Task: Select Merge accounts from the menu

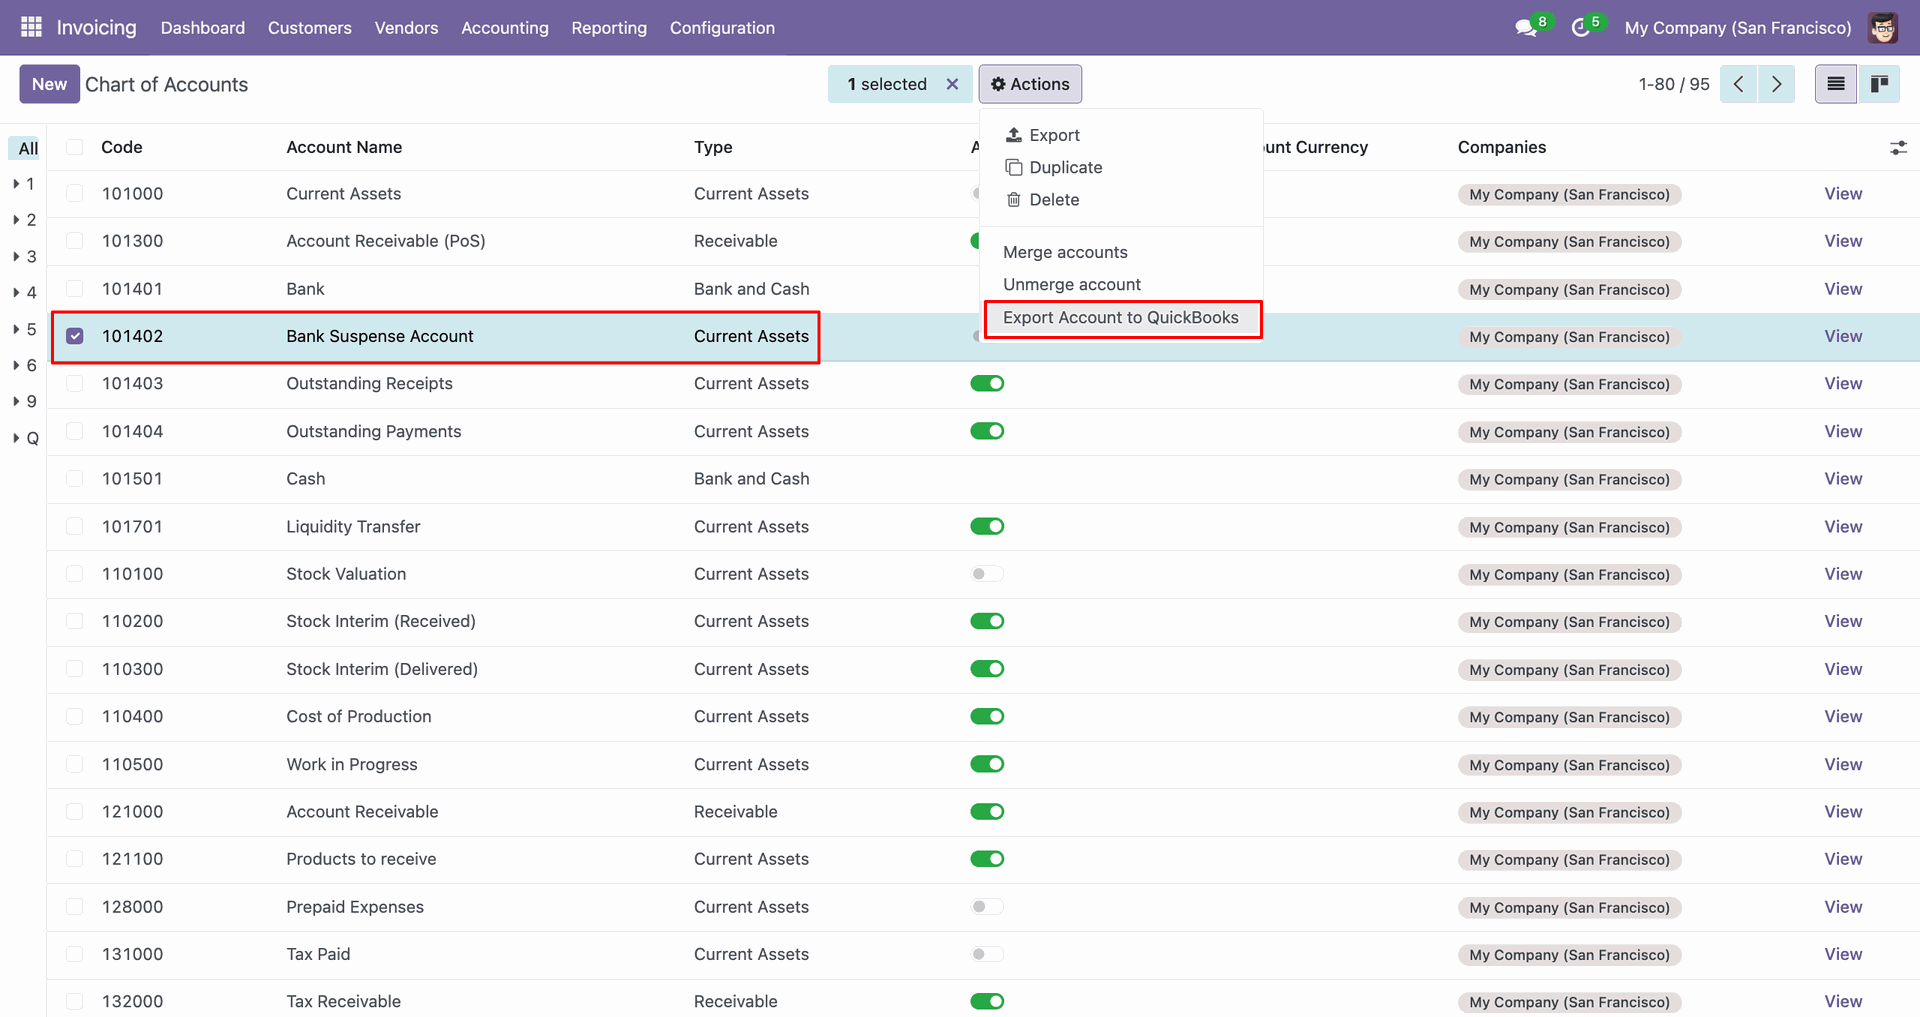Action: click(1065, 252)
